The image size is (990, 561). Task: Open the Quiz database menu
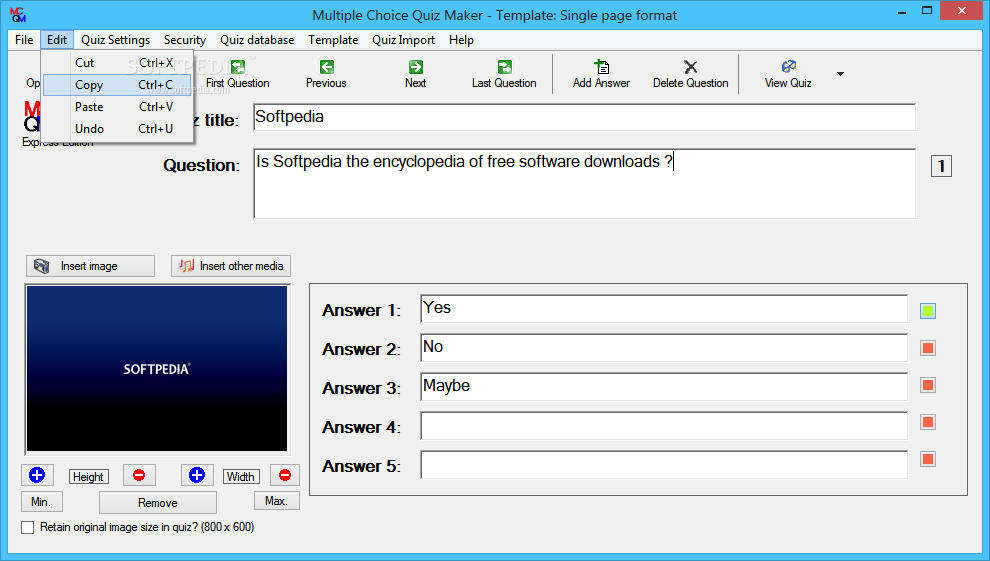257,40
